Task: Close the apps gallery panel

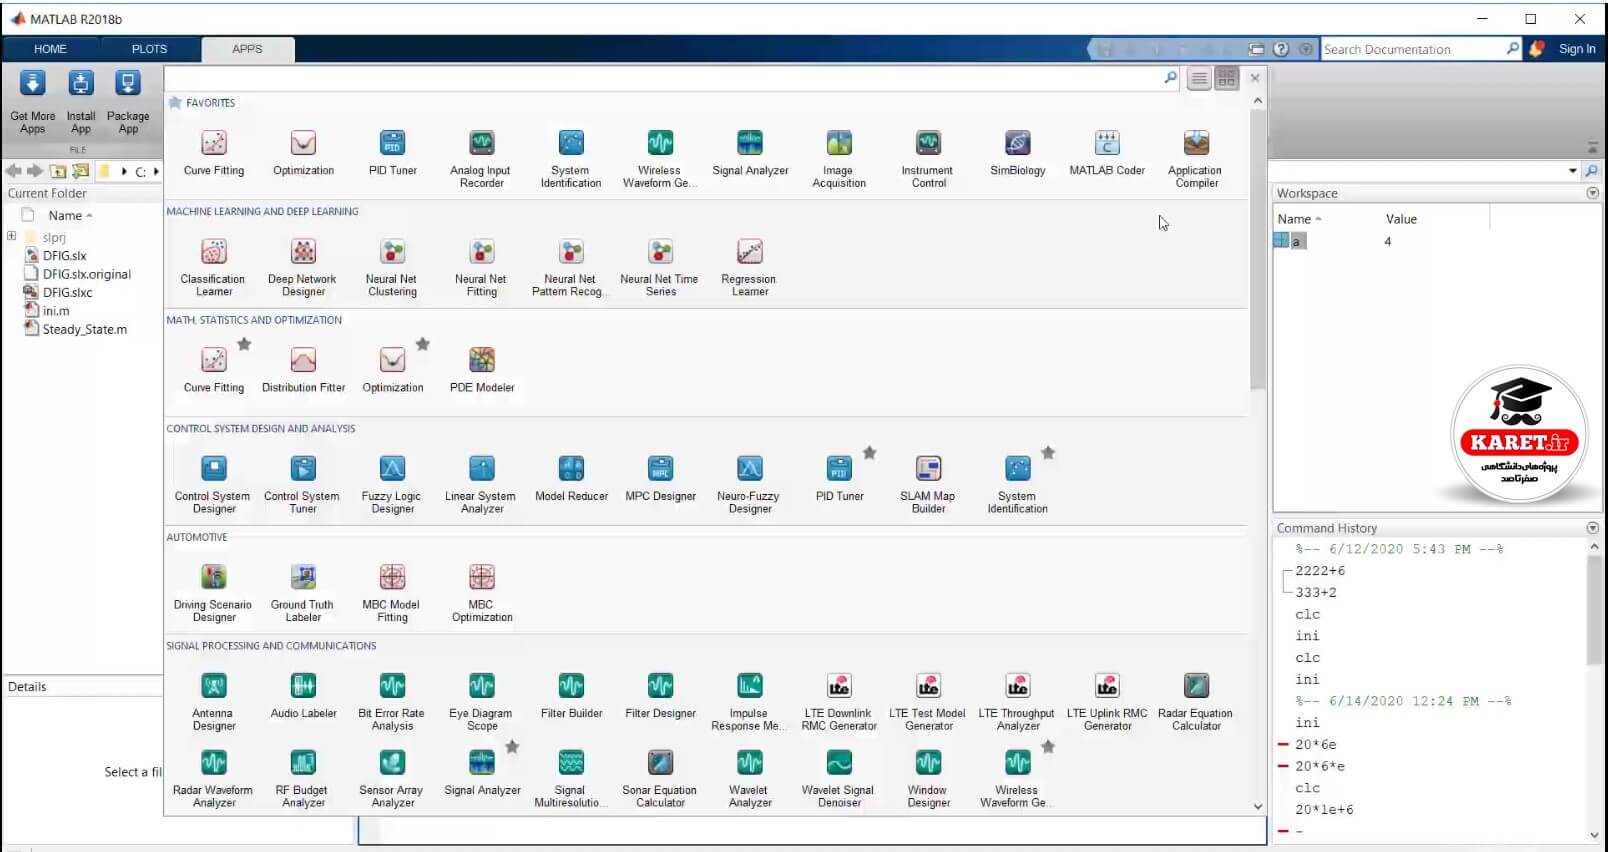Action: pos(1255,78)
